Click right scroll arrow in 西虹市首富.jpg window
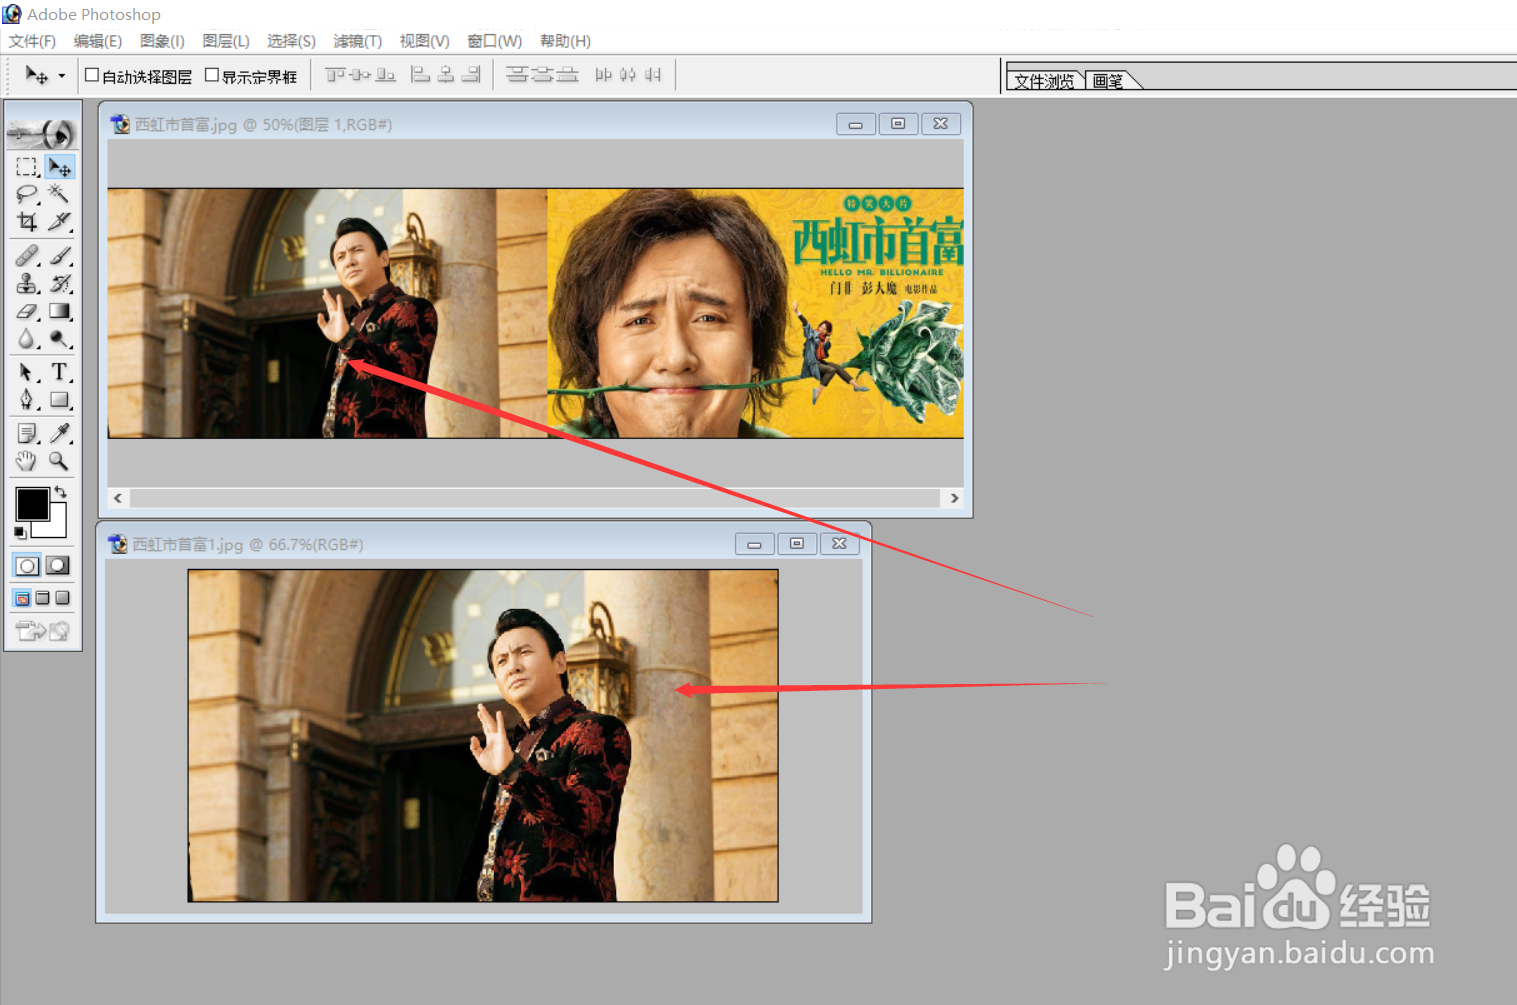 (954, 498)
